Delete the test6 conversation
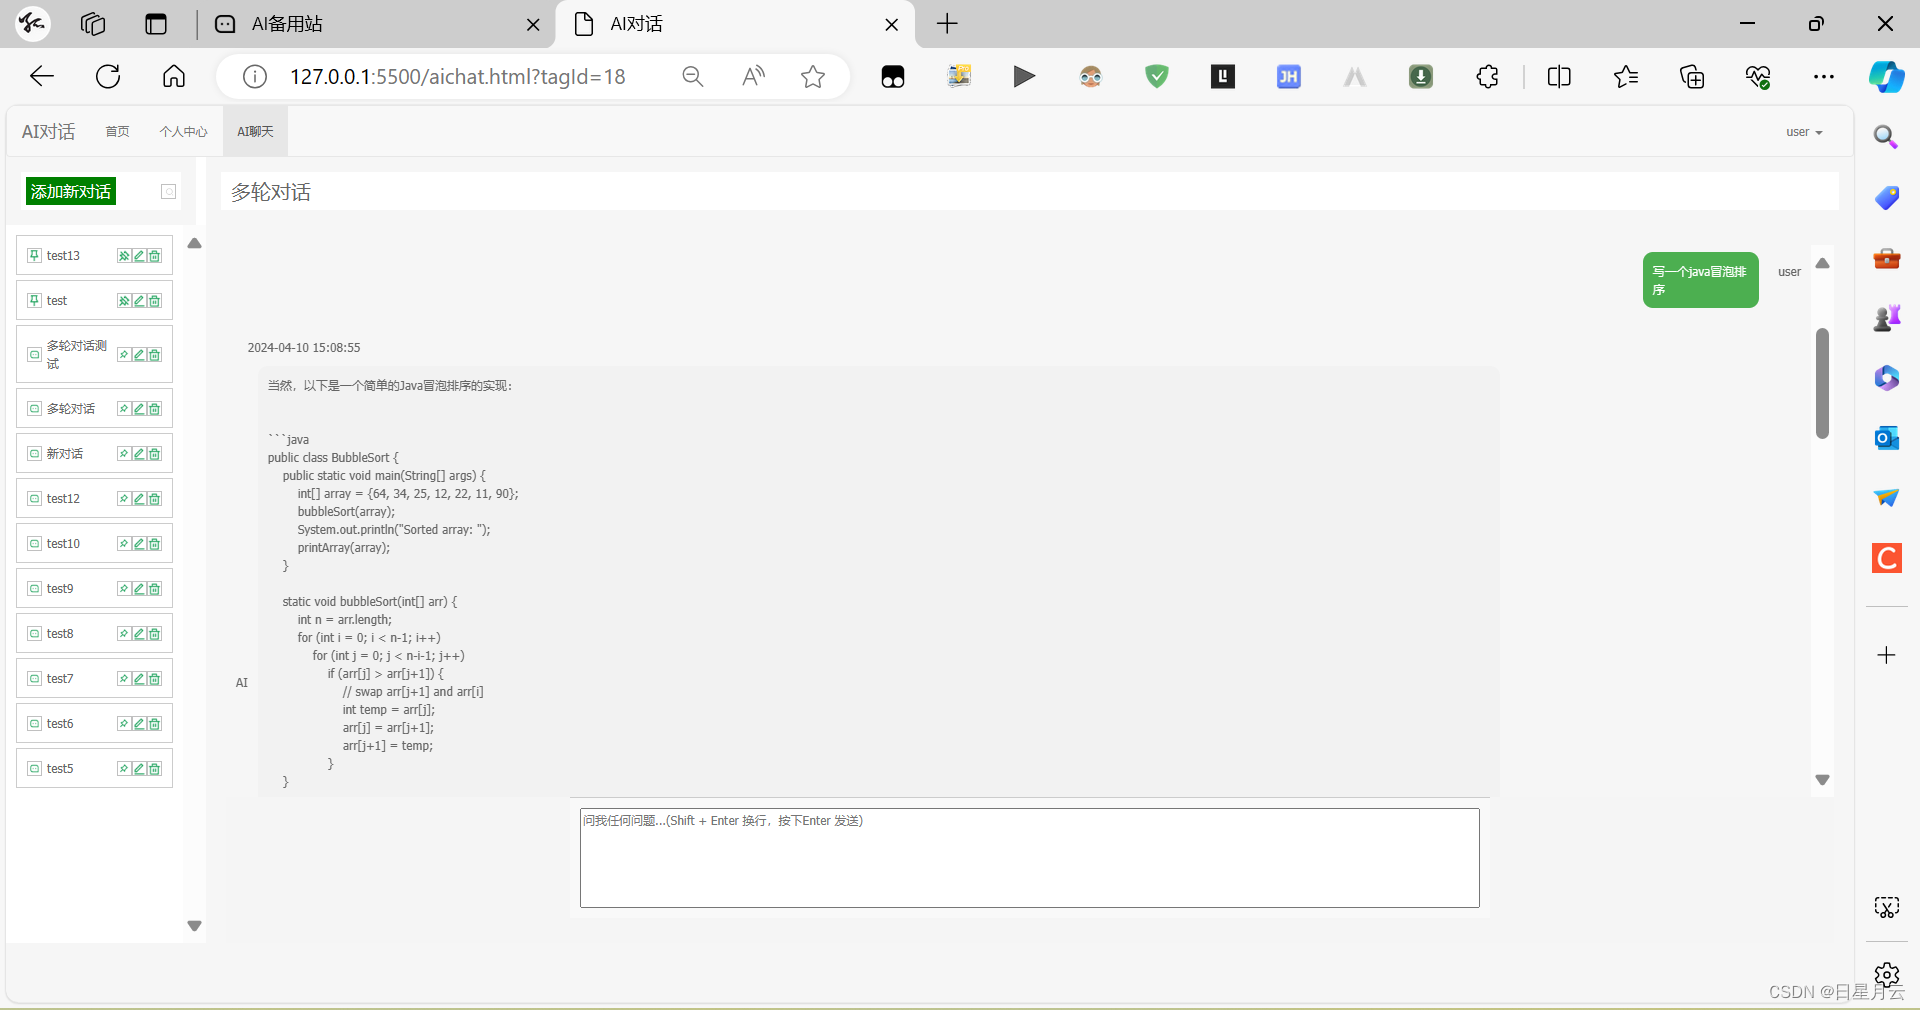 154,724
